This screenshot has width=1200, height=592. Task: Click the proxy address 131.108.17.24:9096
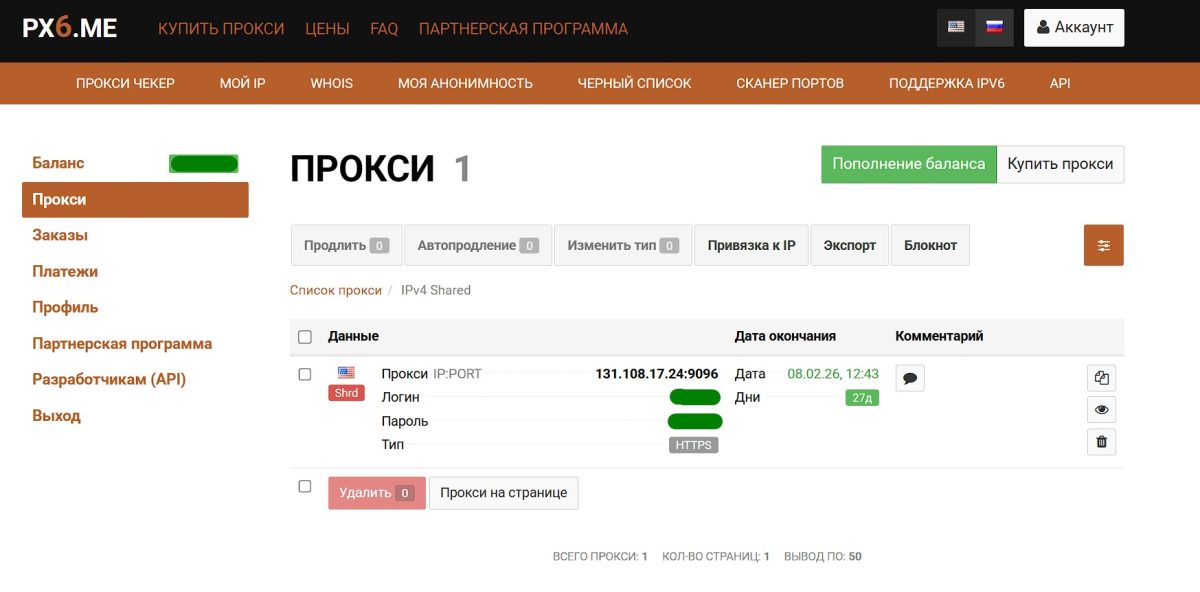pyautogui.click(x=656, y=374)
